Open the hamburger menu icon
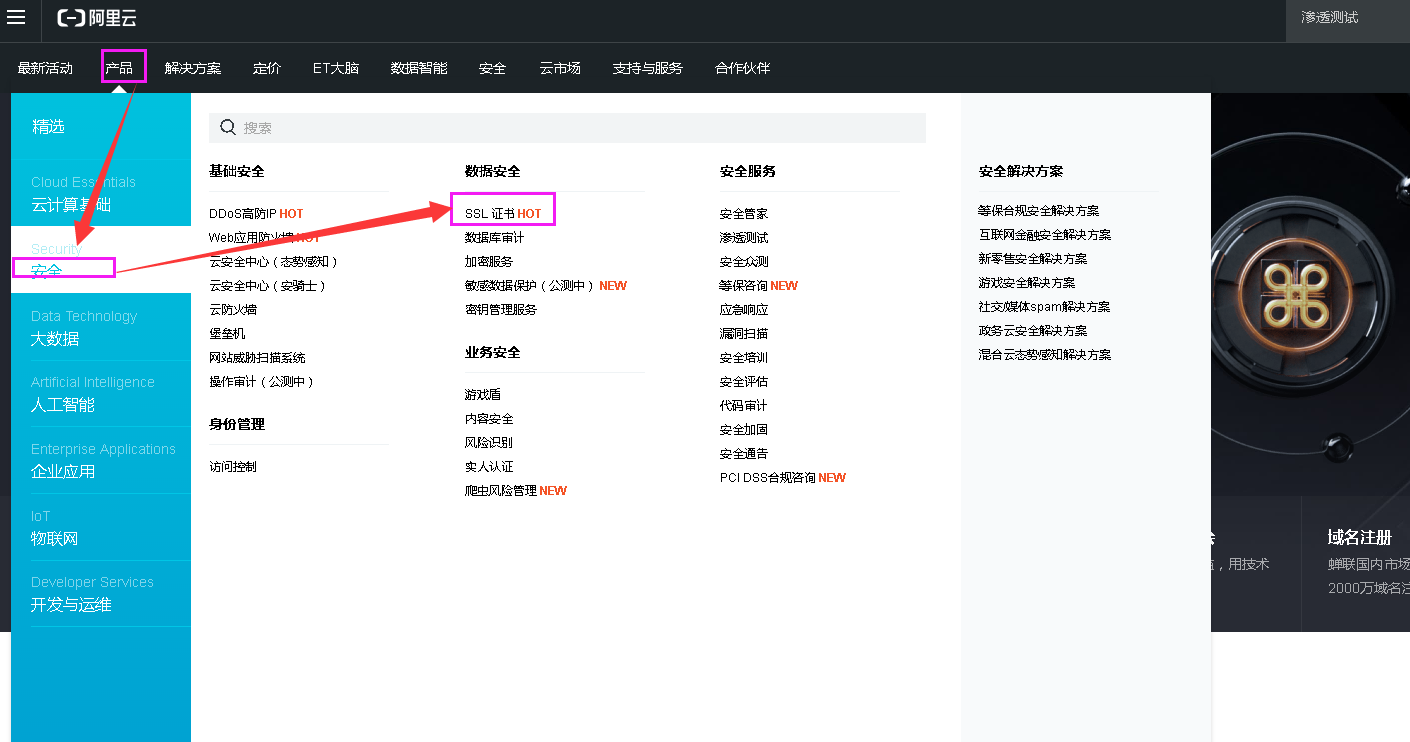Viewport: 1410px width, 742px height. [17, 17]
